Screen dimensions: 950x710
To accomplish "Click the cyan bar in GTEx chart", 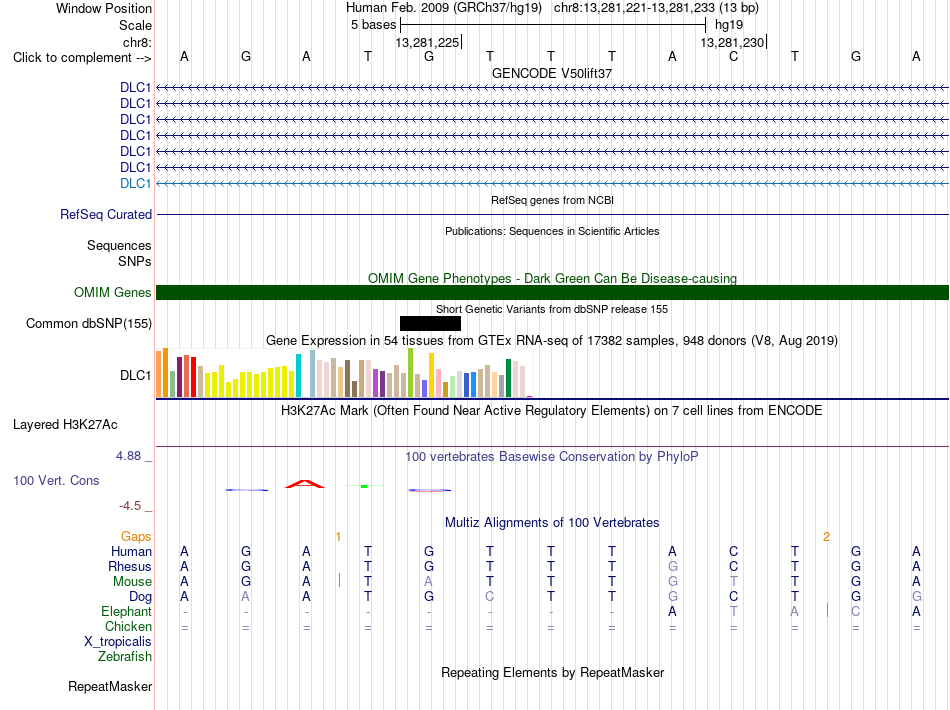I will coord(298,376).
